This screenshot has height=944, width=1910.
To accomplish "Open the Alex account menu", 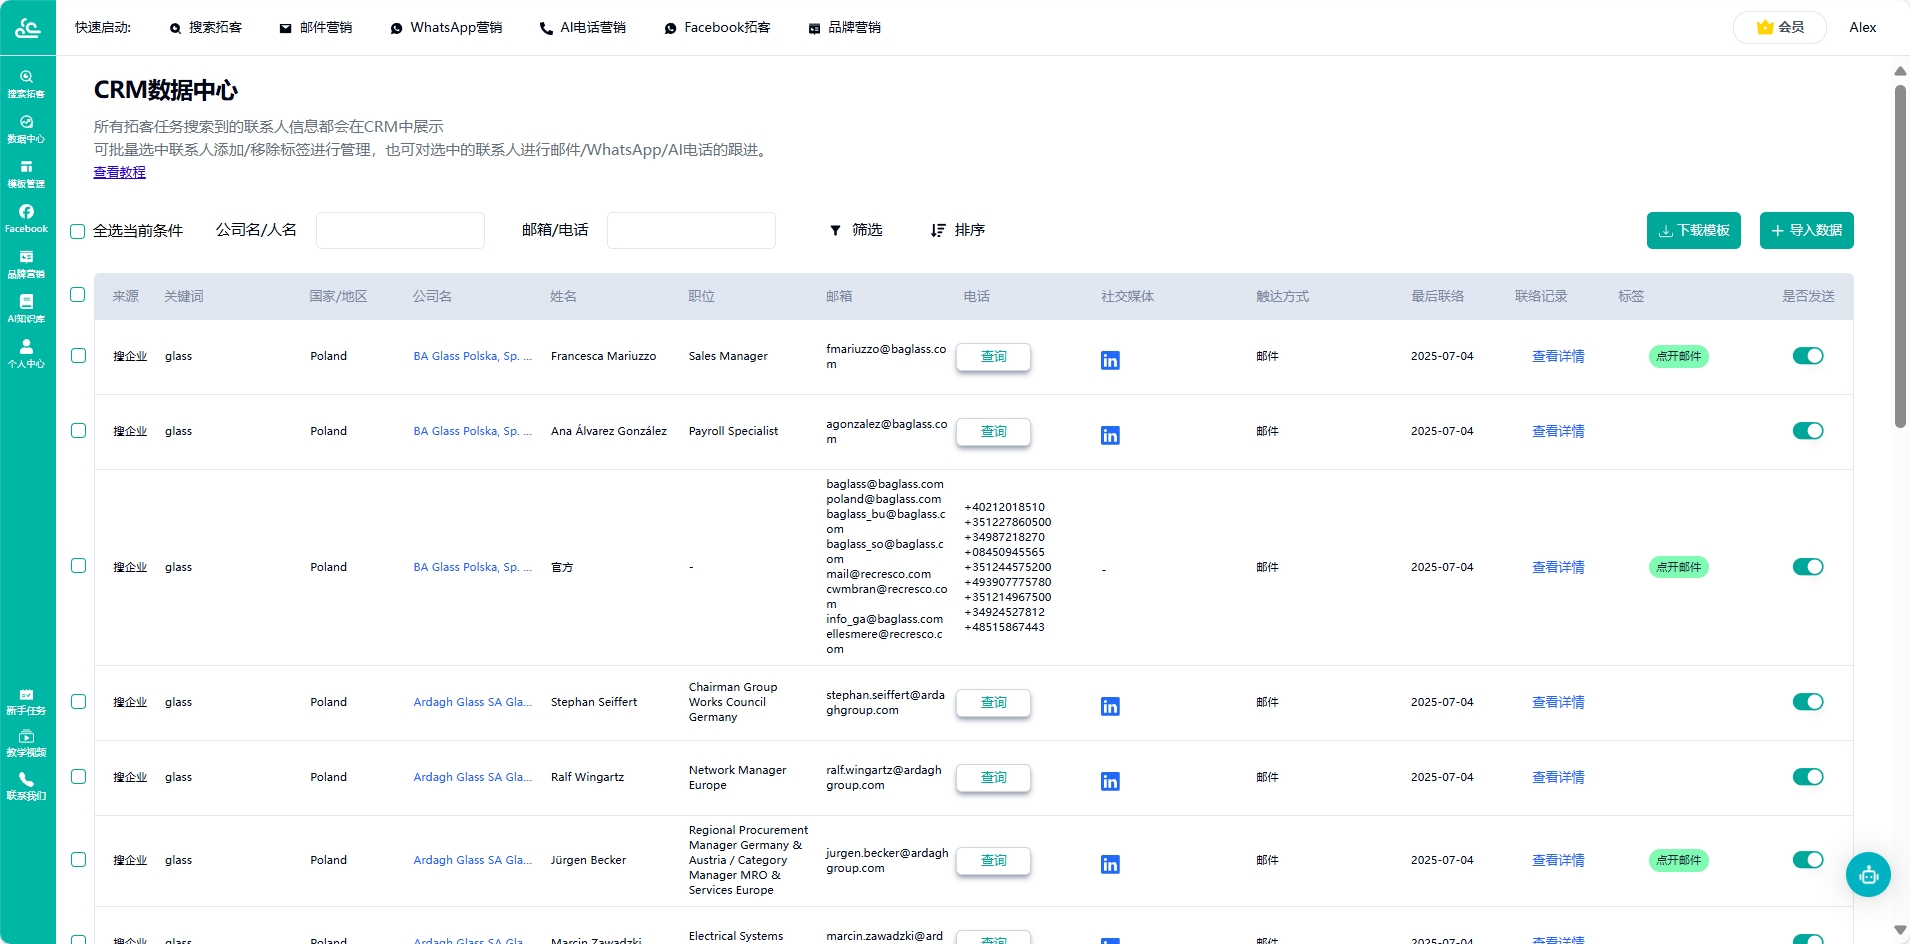I will [1862, 27].
